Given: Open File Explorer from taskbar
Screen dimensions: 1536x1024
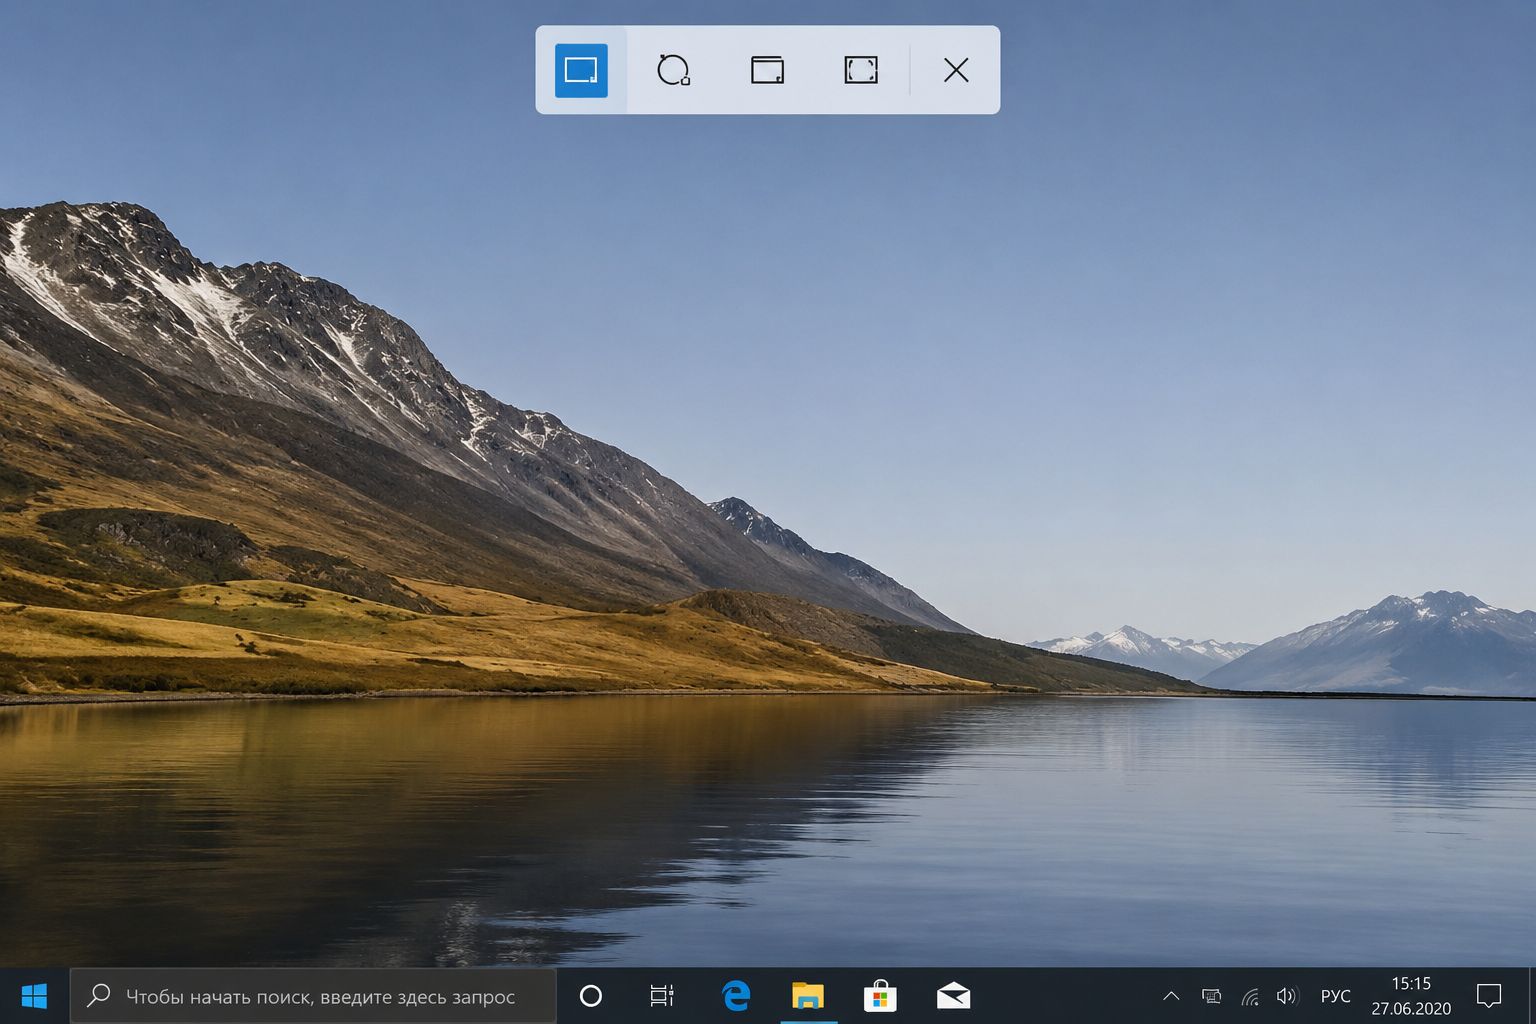Looking at the screenshot, I should point(808,996).
